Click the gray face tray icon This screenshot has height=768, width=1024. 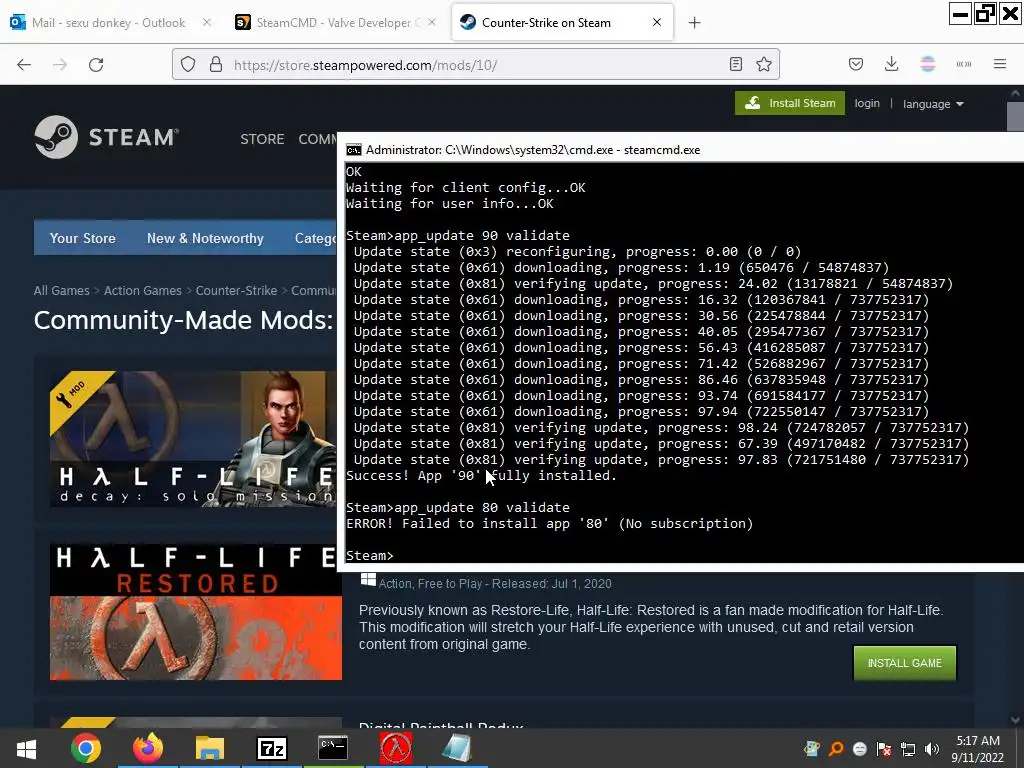coord(860,749)
